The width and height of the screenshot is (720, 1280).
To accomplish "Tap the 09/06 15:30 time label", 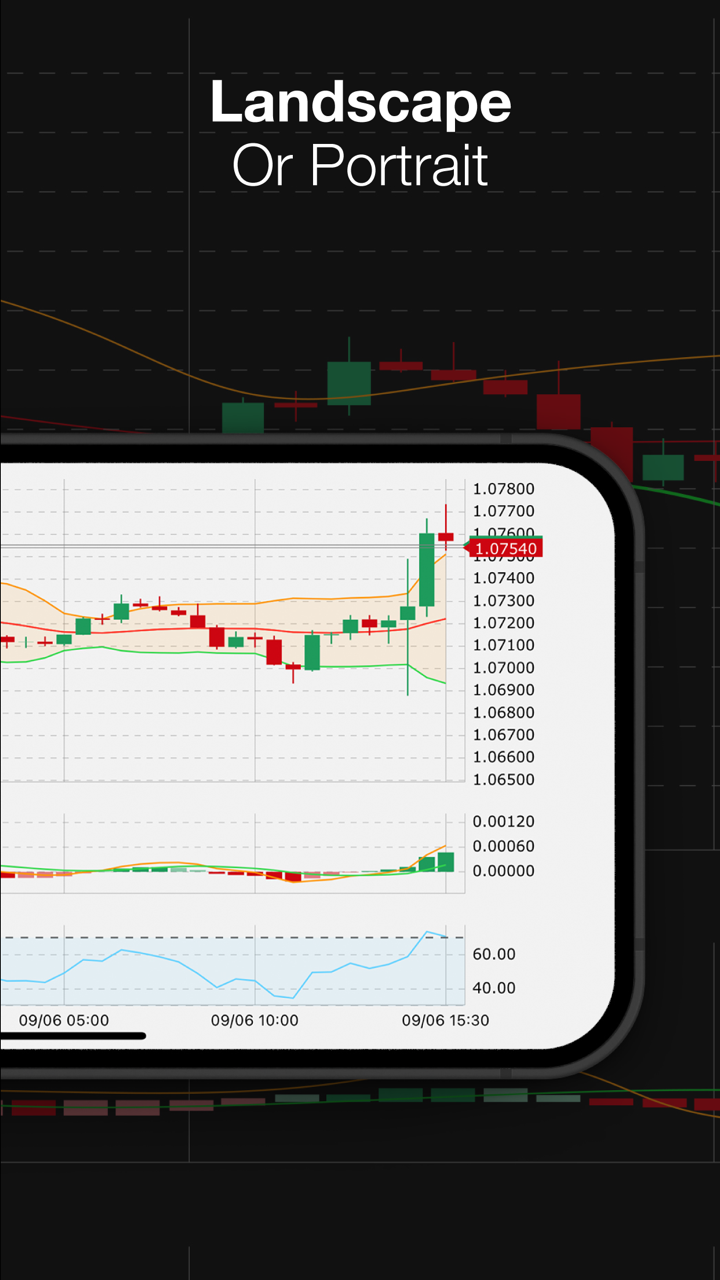I will (x=445, y=1021).
